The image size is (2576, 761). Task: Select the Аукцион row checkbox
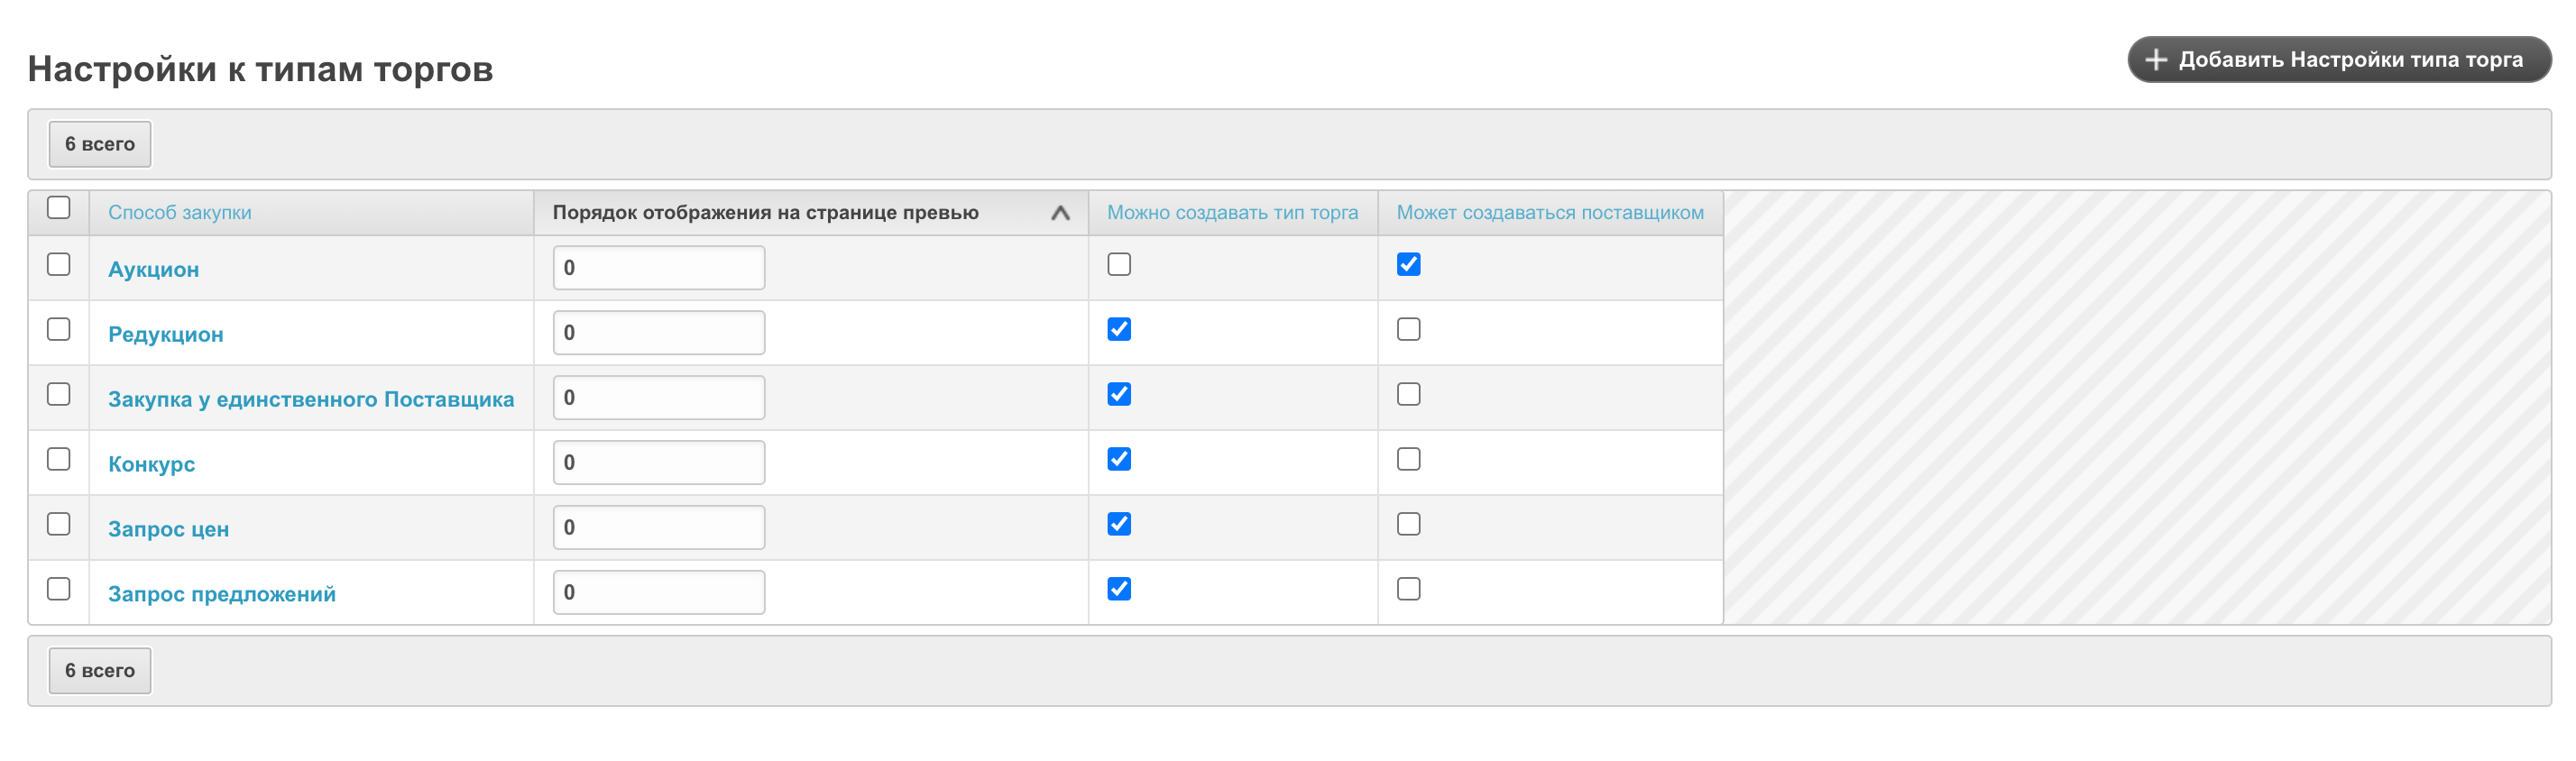pos(59,265)
